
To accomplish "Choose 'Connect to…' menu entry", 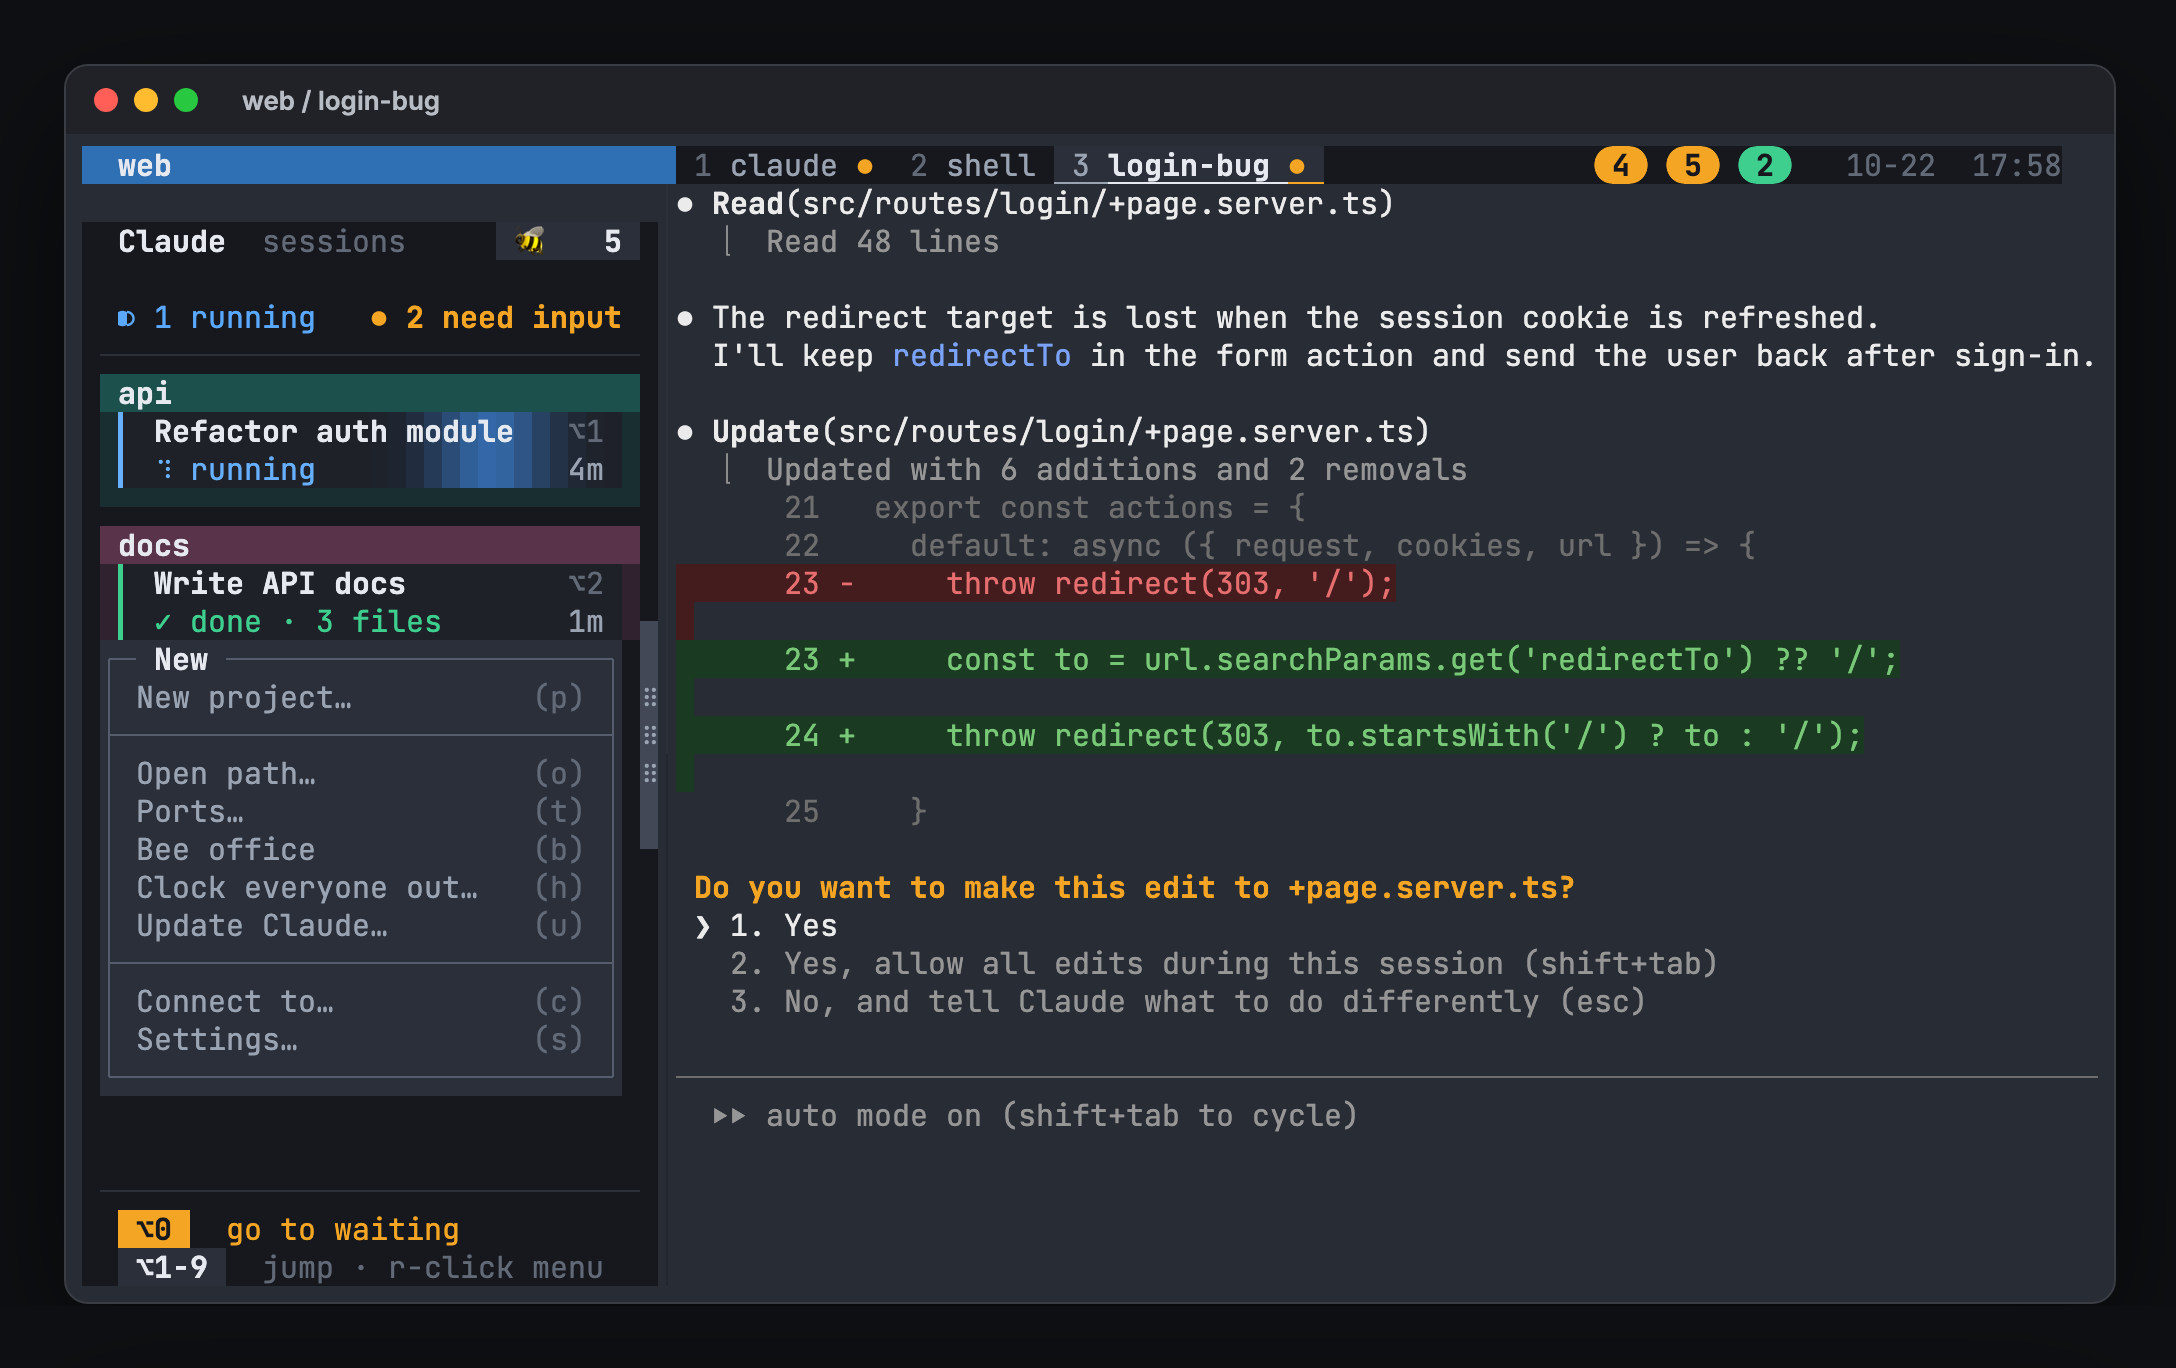I will pyautogui.click(x=360, y=1002).
